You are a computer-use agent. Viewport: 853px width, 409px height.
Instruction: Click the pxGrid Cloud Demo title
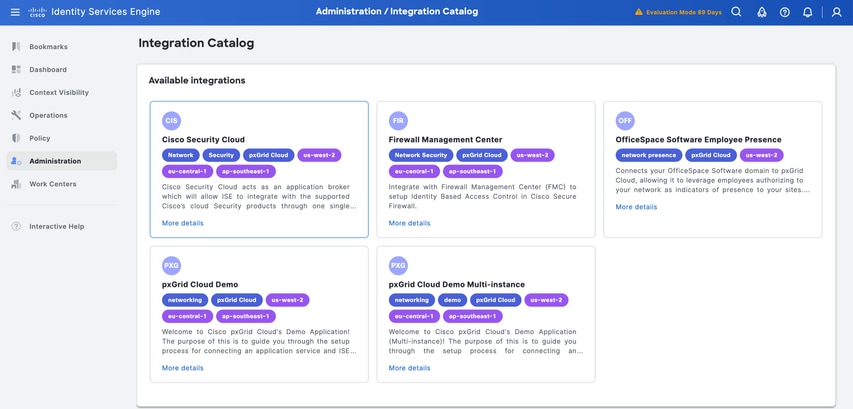pos(200,284)
